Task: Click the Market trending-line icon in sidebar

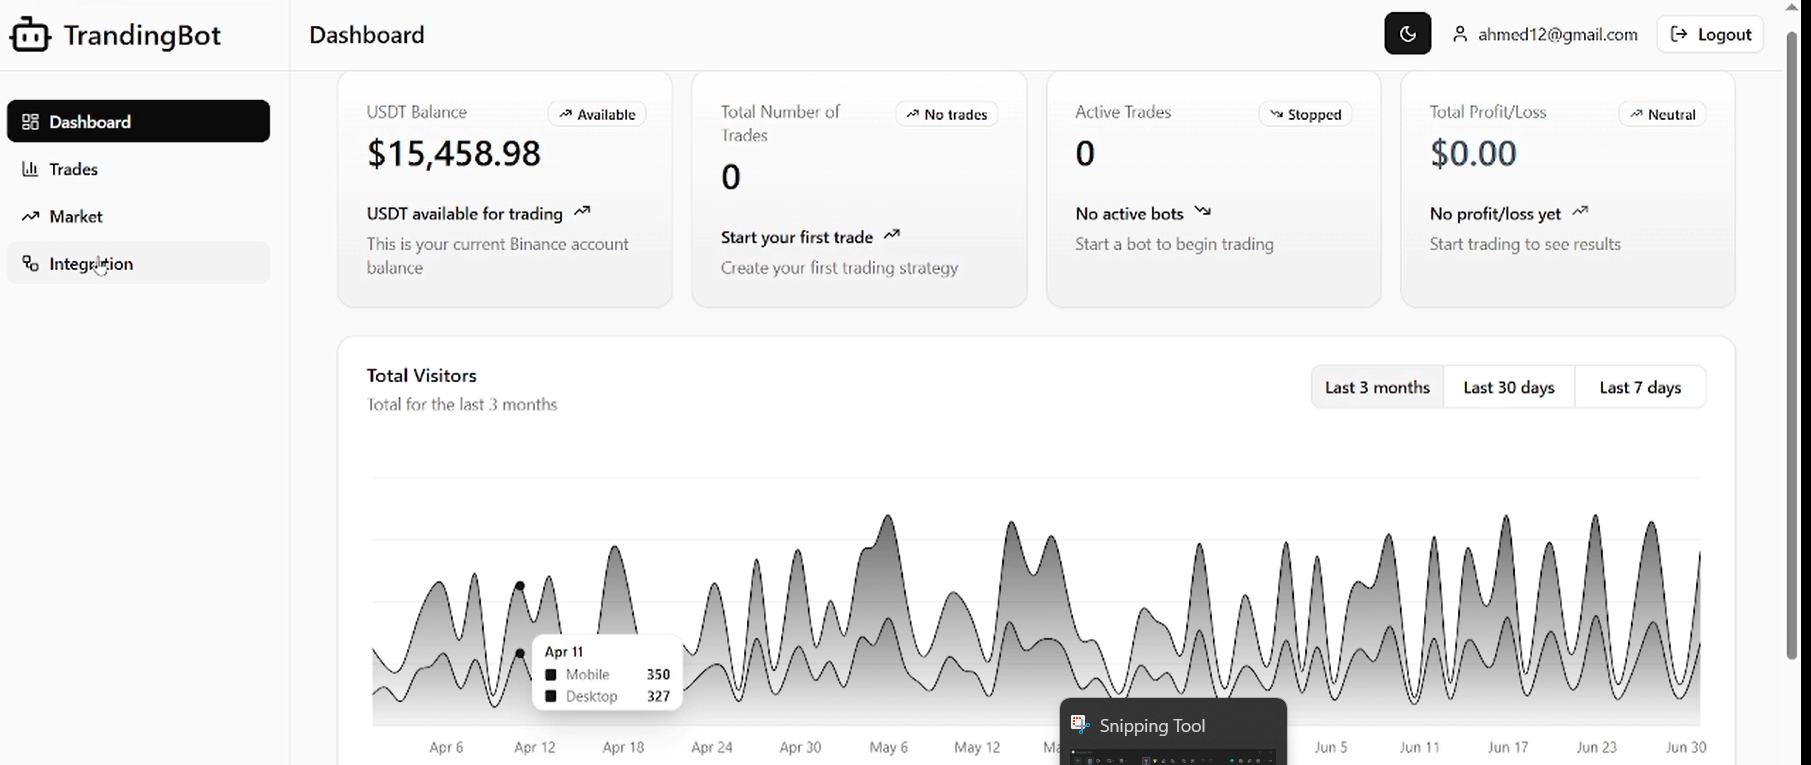Action: (30, 216)
